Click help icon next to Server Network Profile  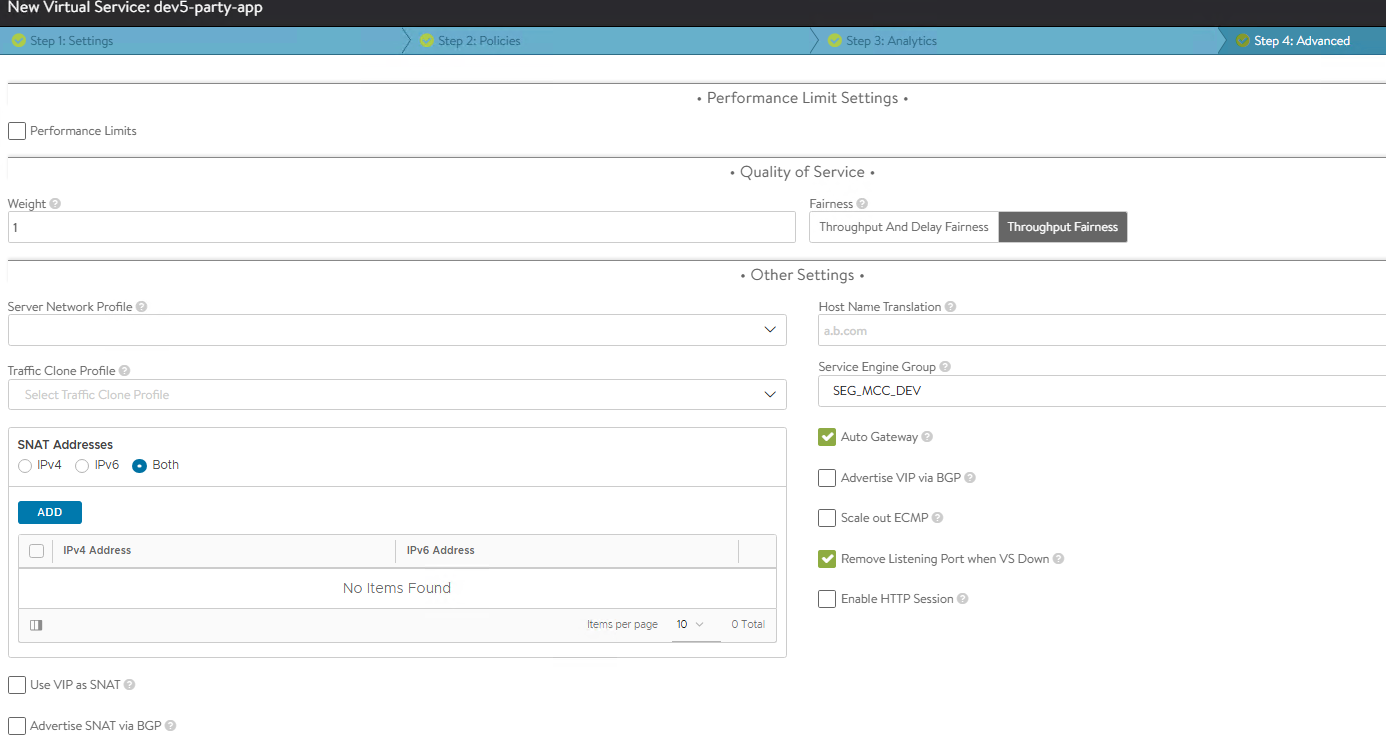click(141, 307)
